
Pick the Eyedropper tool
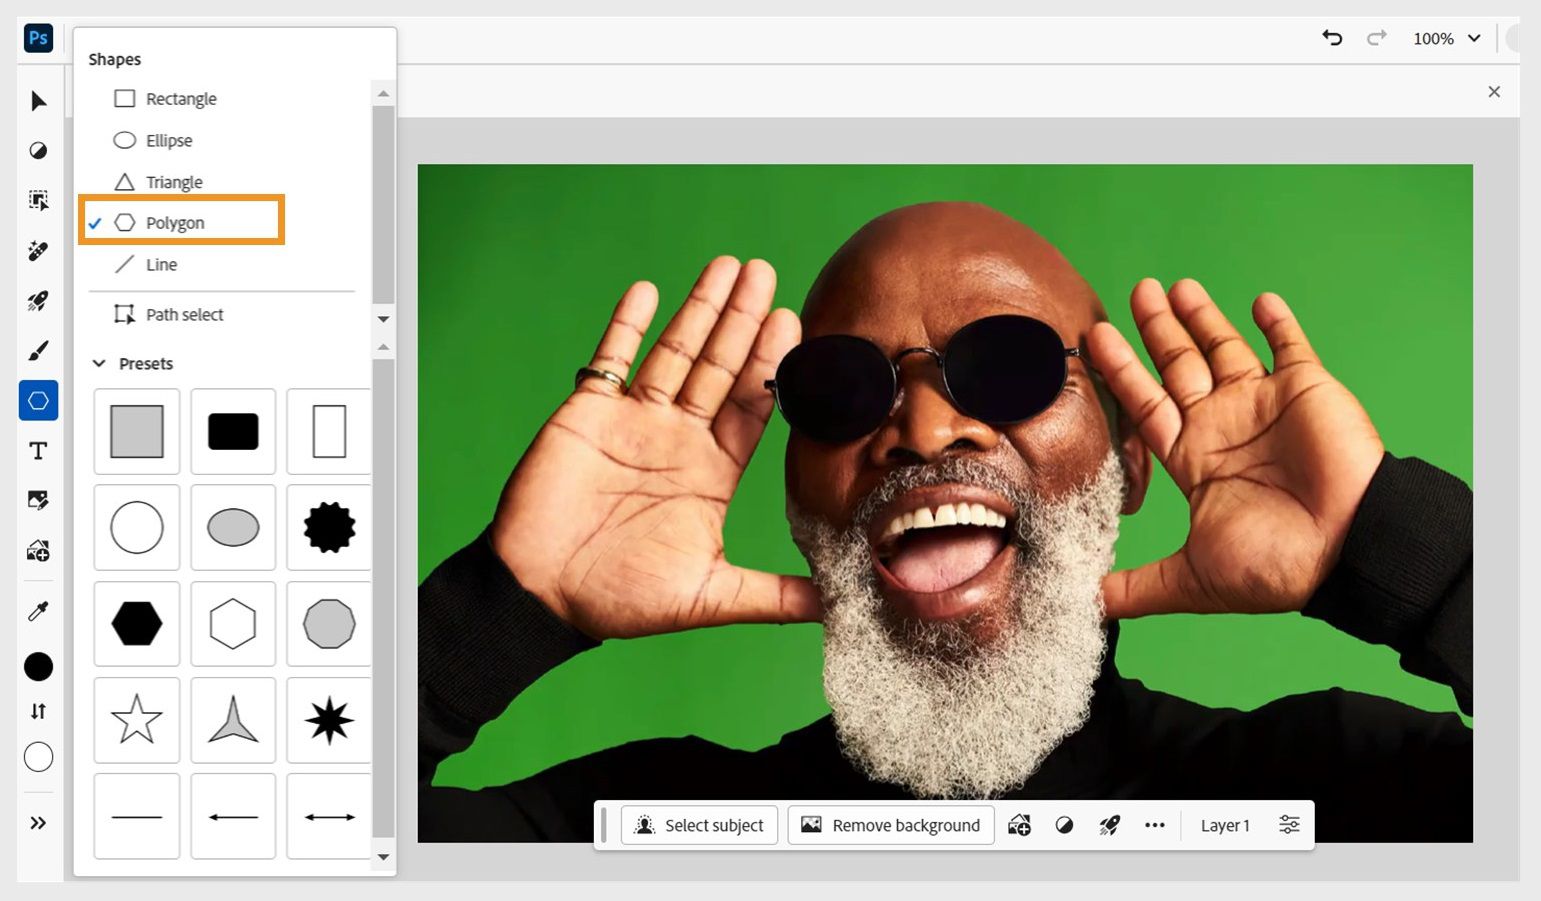[x=38, y=611]
